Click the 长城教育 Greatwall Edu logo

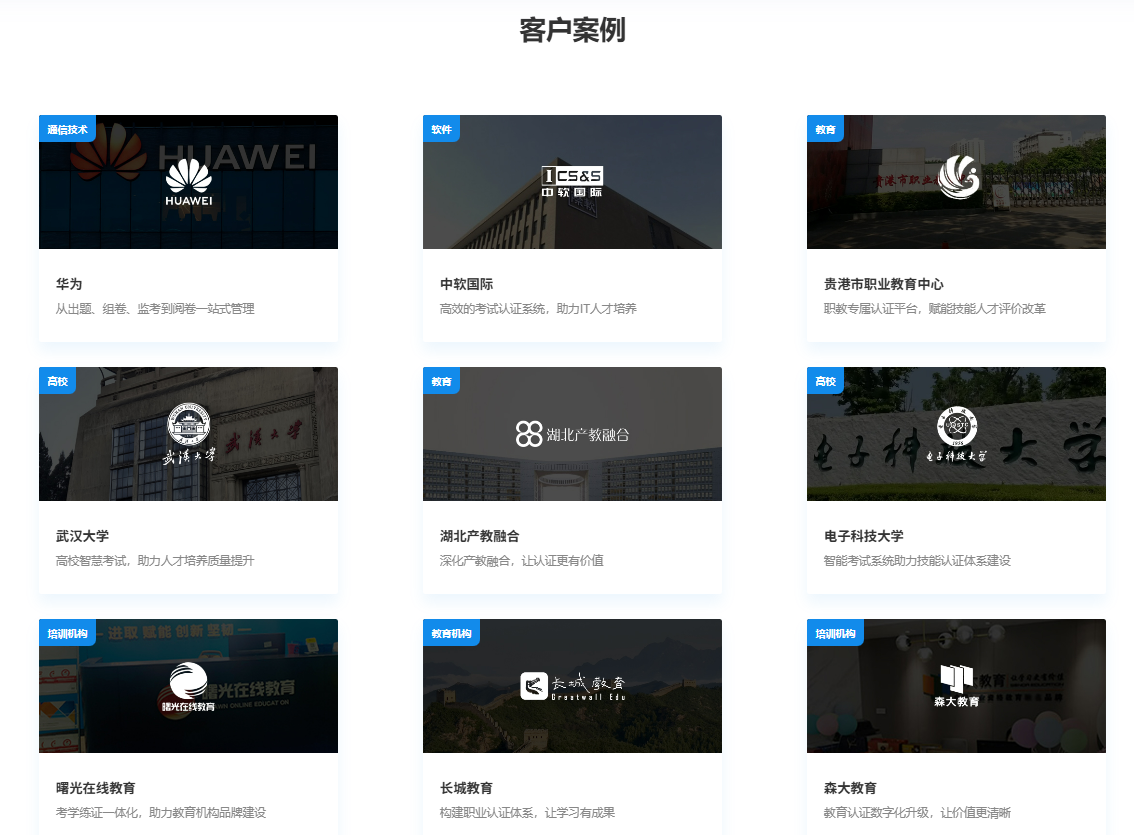click(572, 686)
